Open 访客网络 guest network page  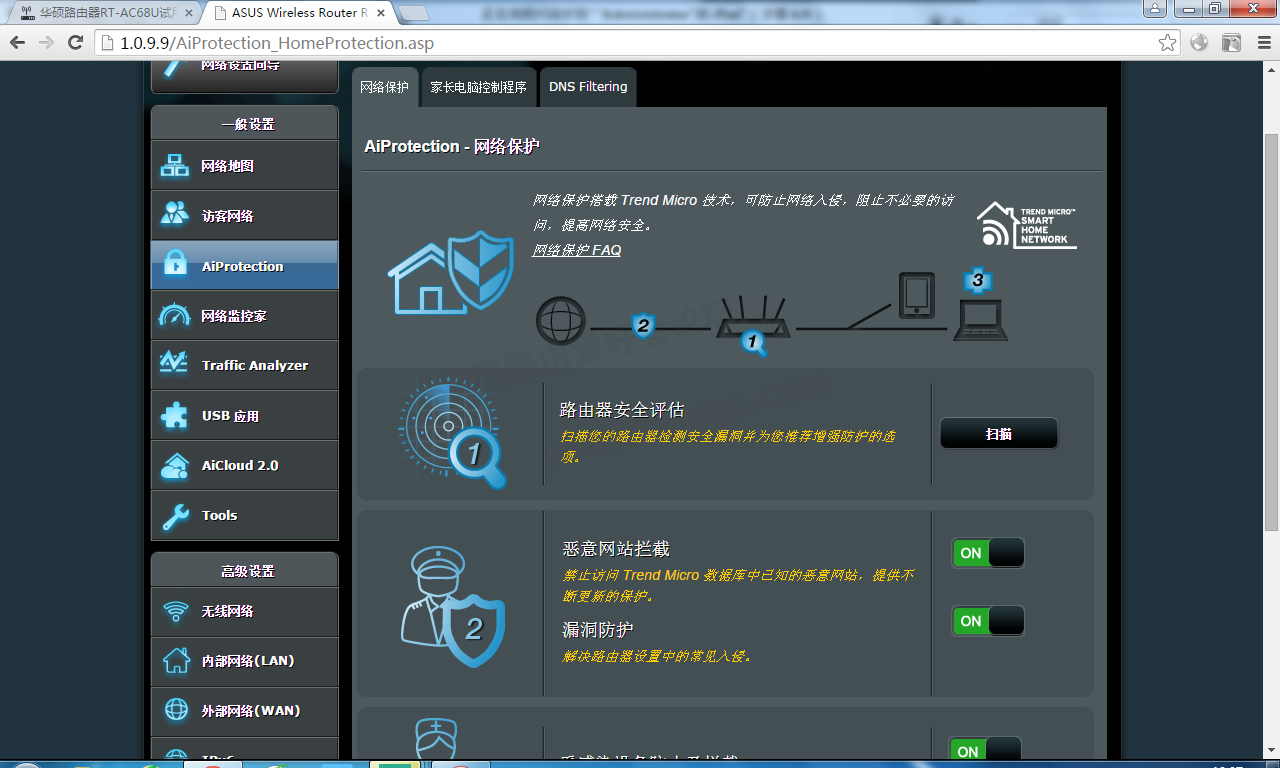(x=244, y=216)
